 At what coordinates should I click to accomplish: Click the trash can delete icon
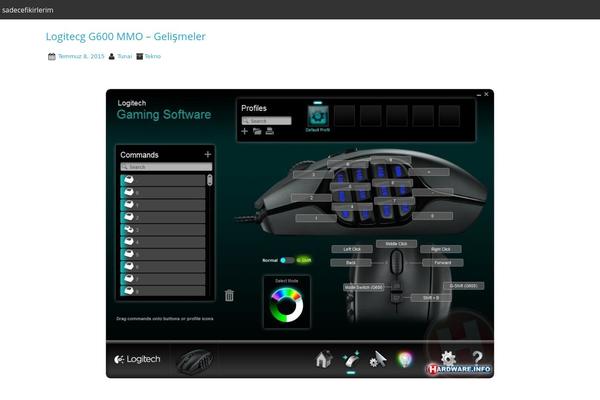click(x=229, y=295)
